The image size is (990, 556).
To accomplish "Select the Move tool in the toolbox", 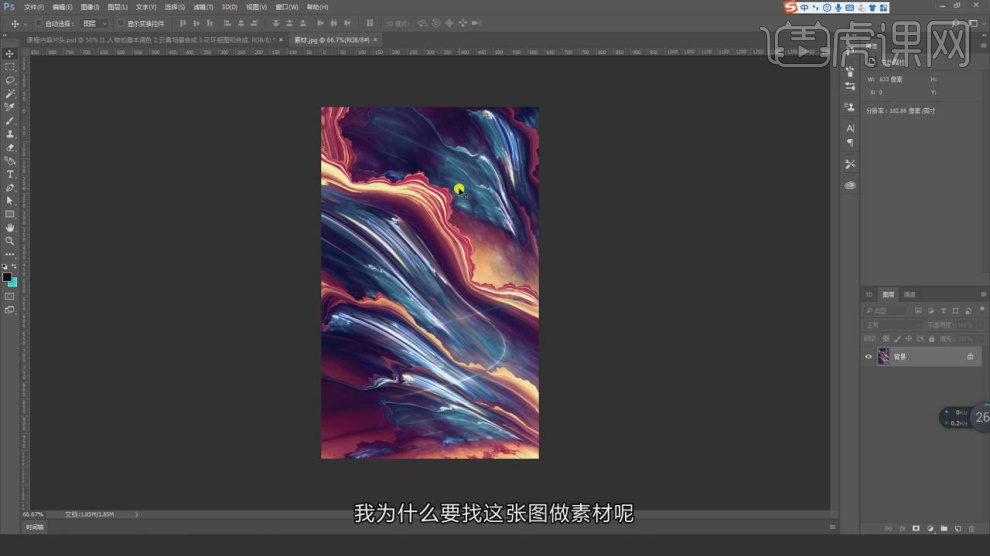I will [9, 54].
